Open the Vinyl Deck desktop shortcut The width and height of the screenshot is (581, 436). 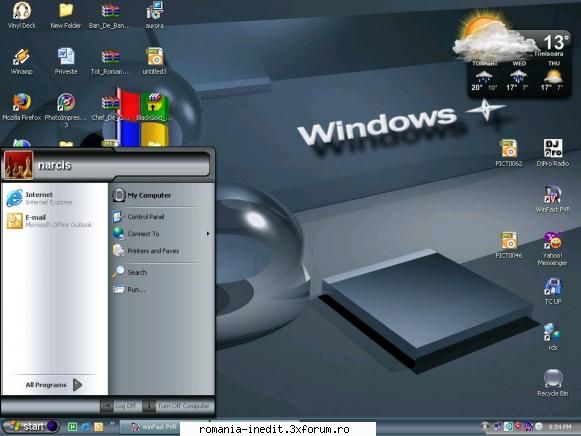tap(21, 15)
